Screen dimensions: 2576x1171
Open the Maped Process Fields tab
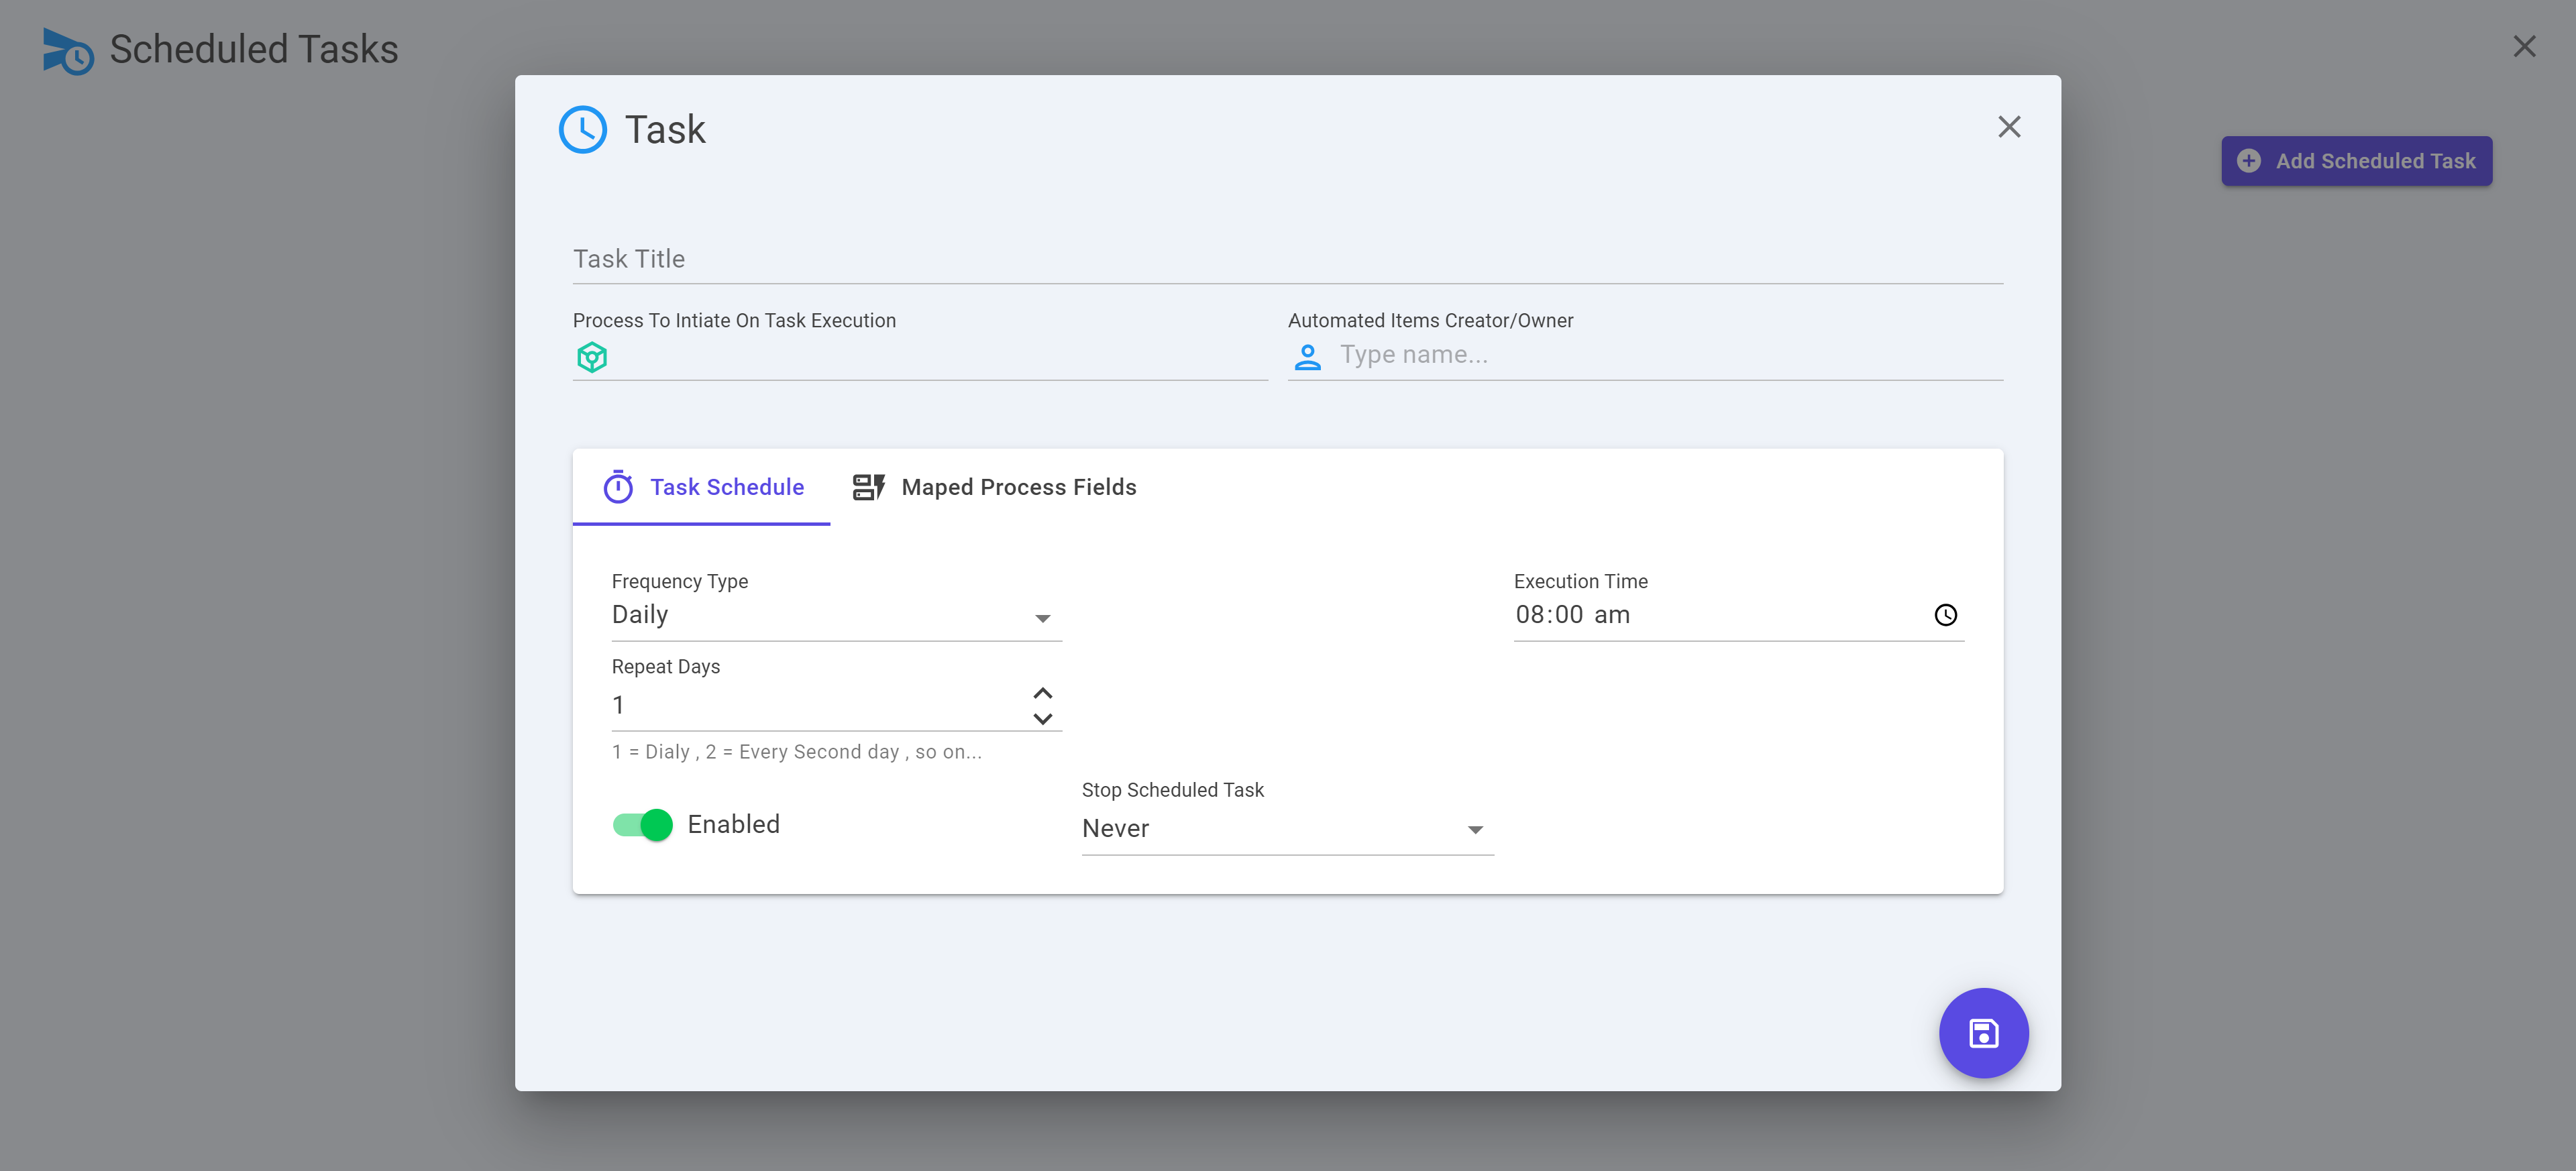coord(994,487)
